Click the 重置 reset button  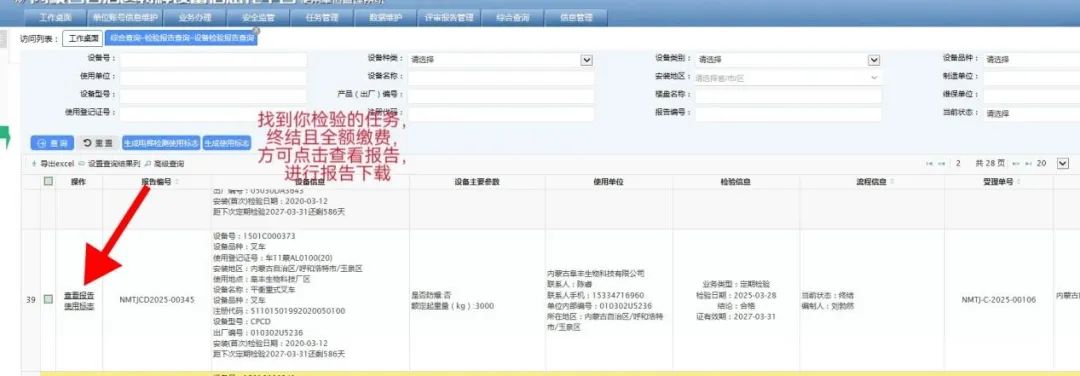coord(98,143)
